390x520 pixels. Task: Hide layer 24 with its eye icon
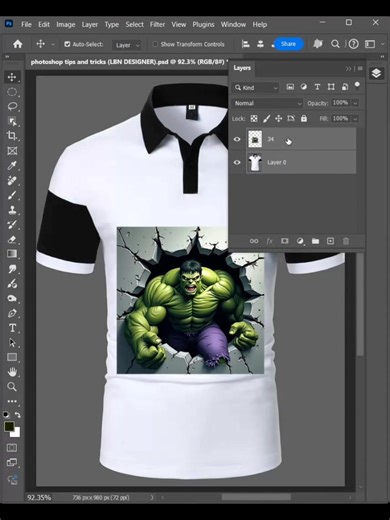(237, 139)
